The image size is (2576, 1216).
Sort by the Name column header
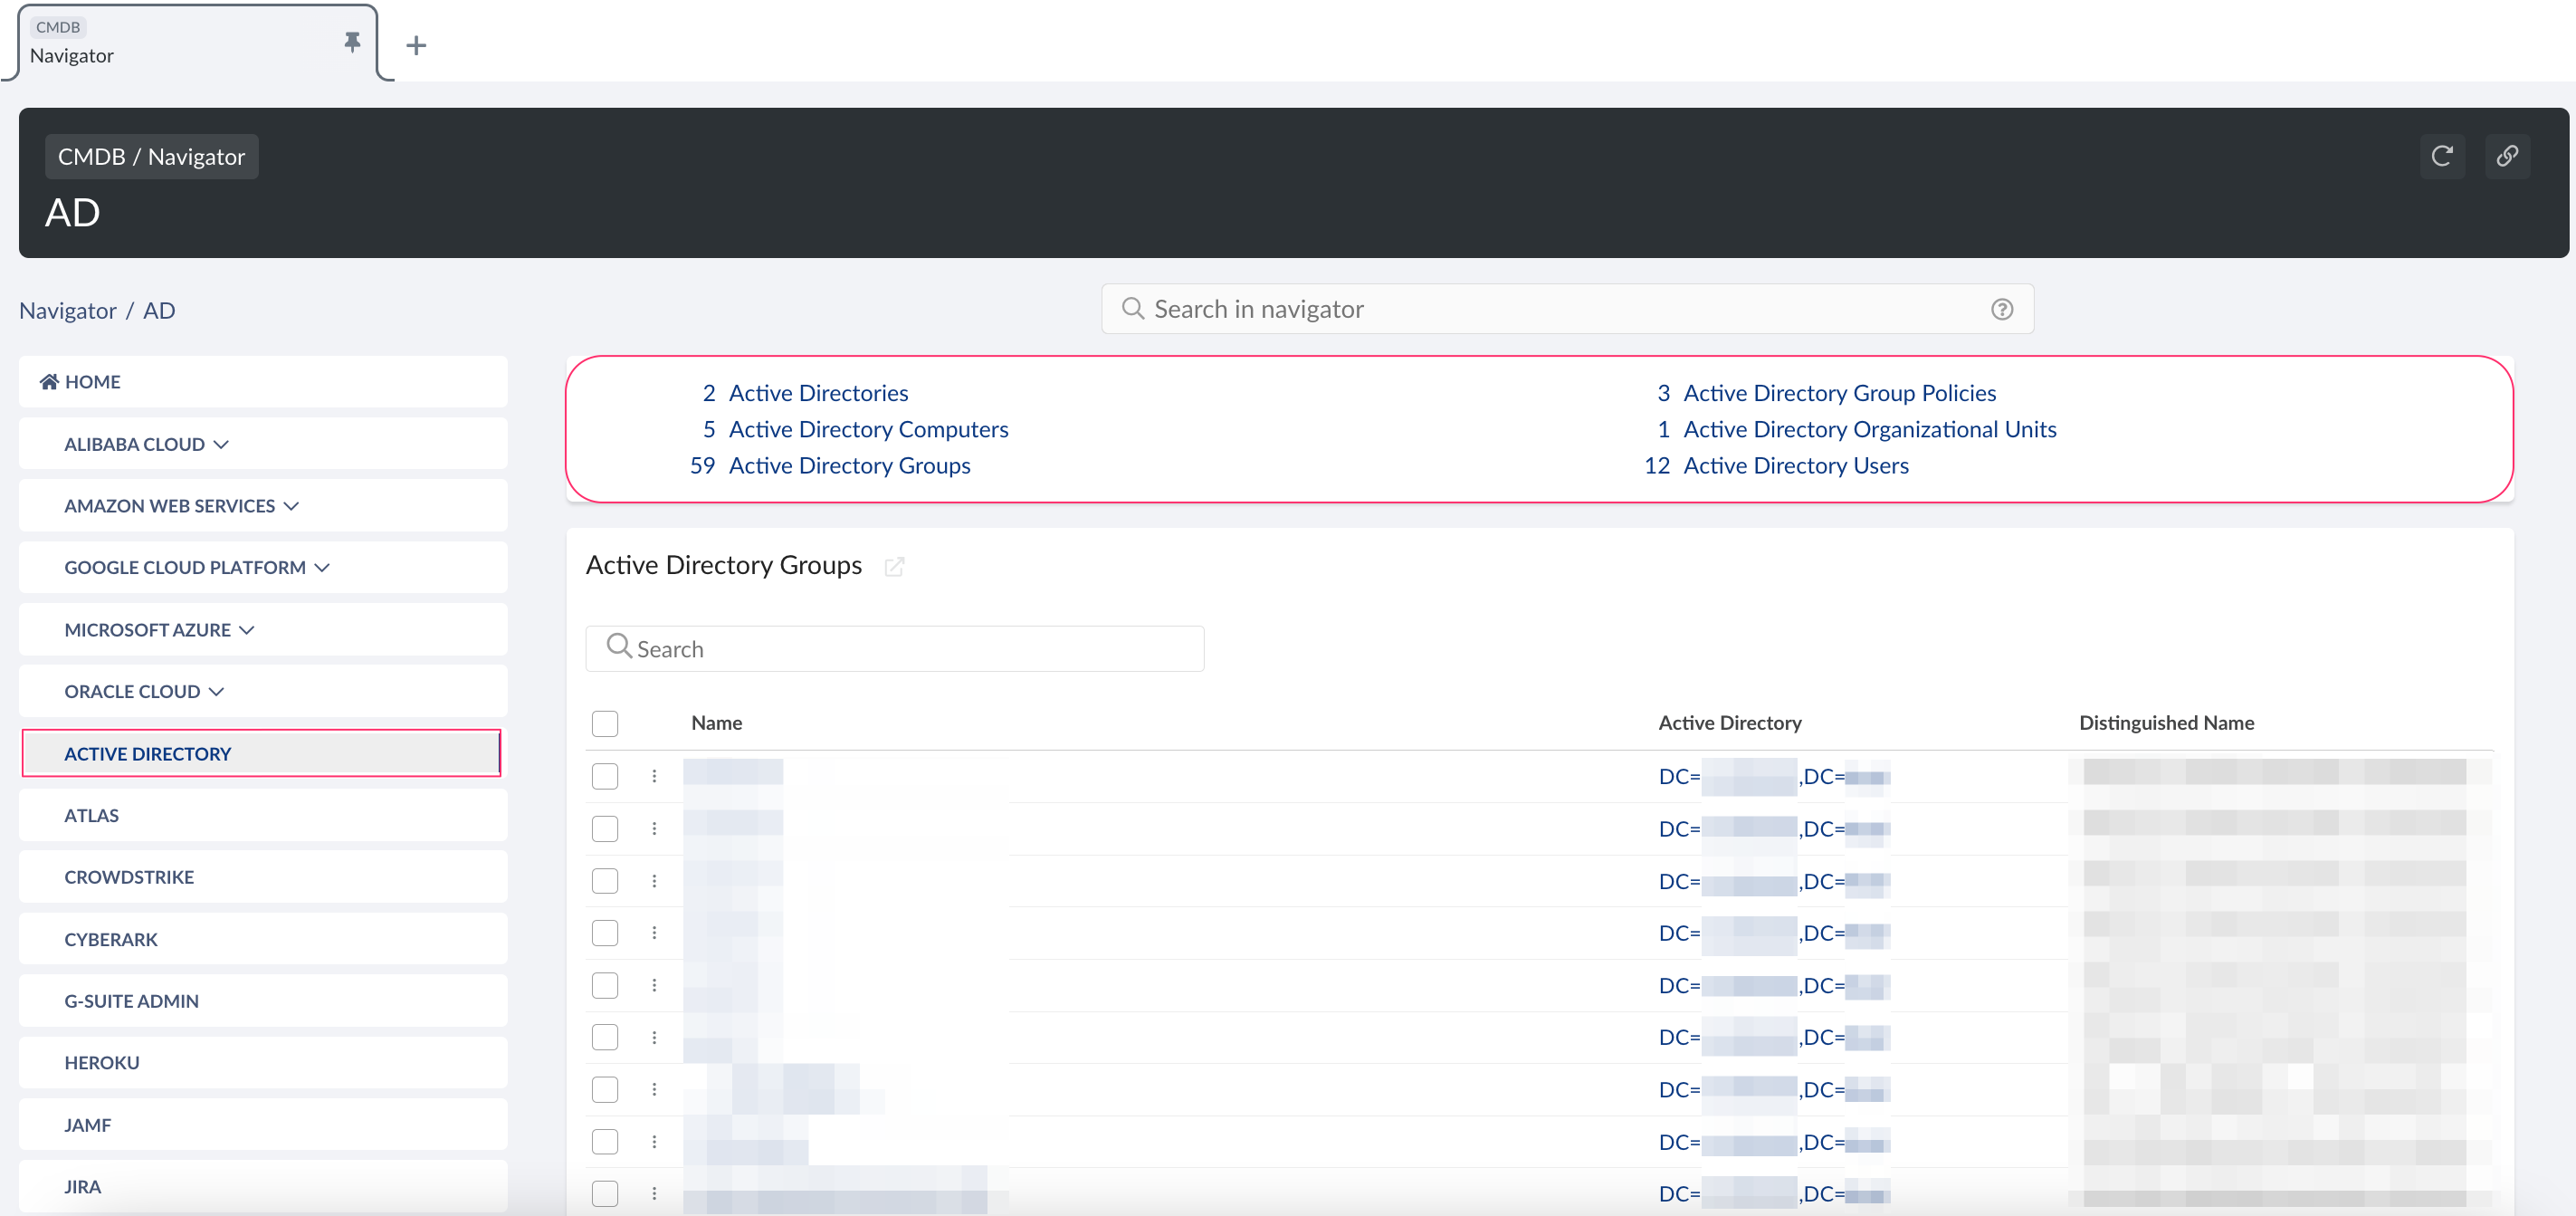[716, 723]
